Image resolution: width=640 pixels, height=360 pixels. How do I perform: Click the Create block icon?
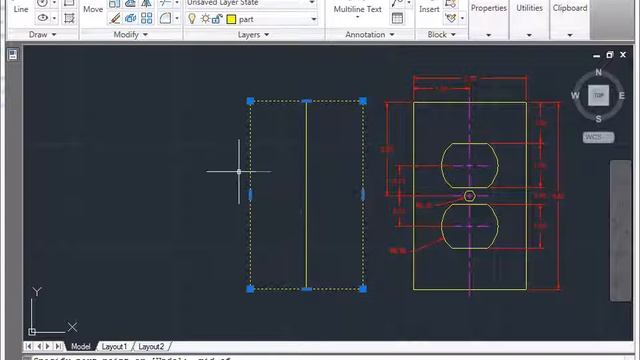(x=451, y=3)
